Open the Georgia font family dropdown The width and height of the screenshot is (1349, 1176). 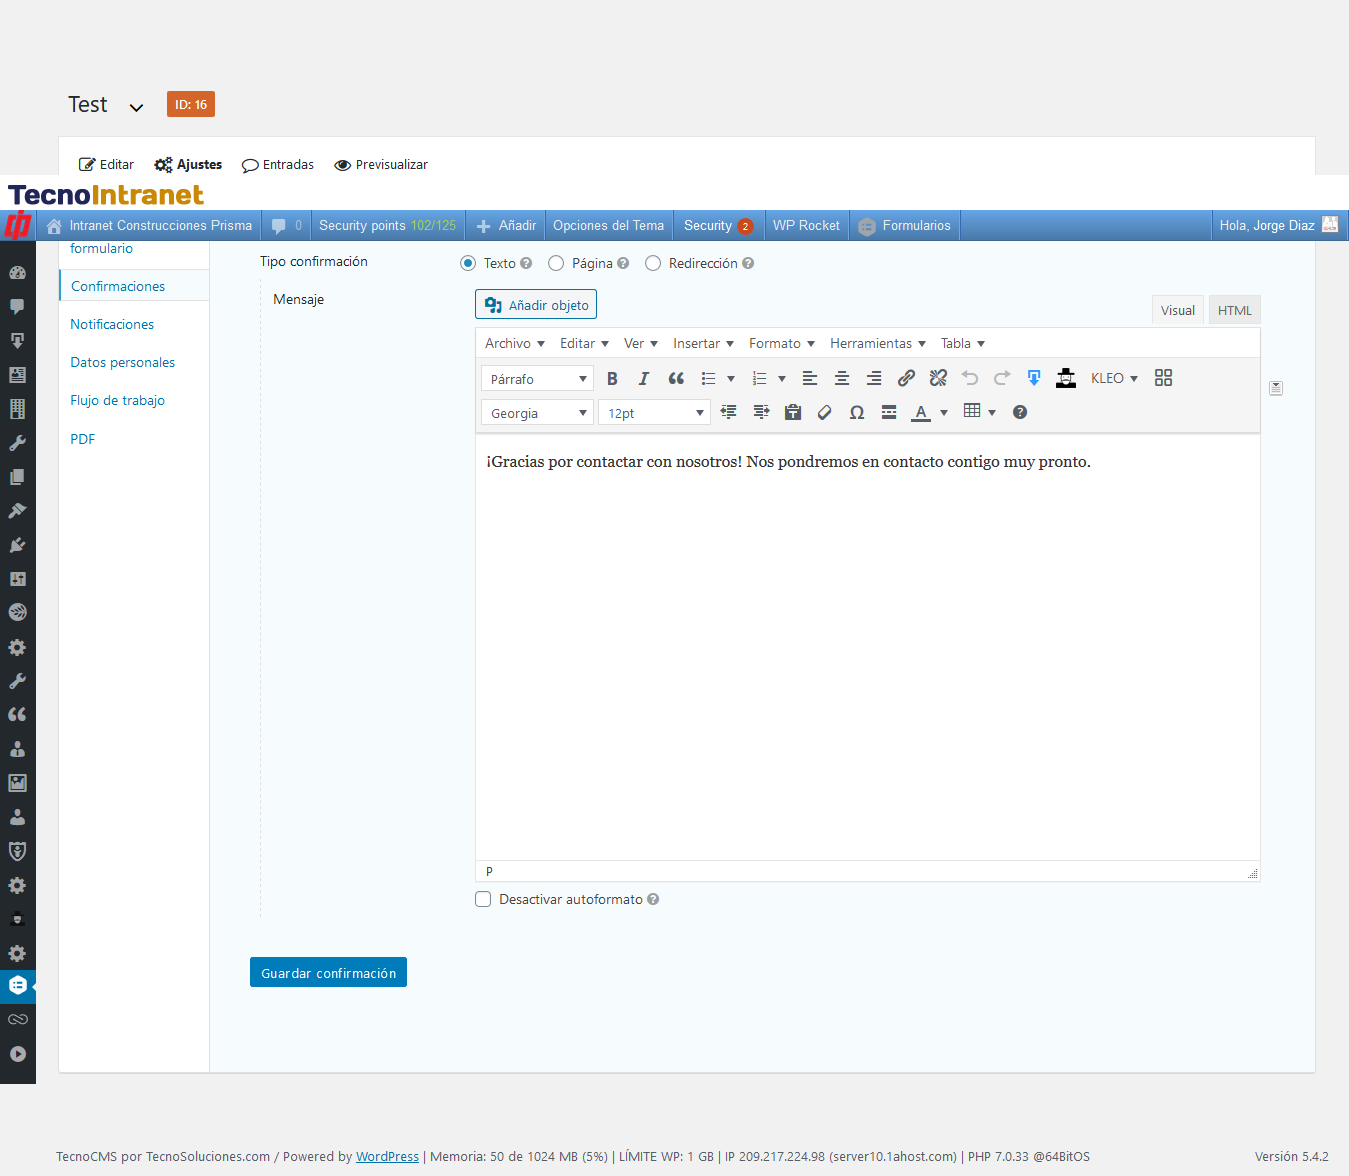pyautogui.click(x=538, y=413)
